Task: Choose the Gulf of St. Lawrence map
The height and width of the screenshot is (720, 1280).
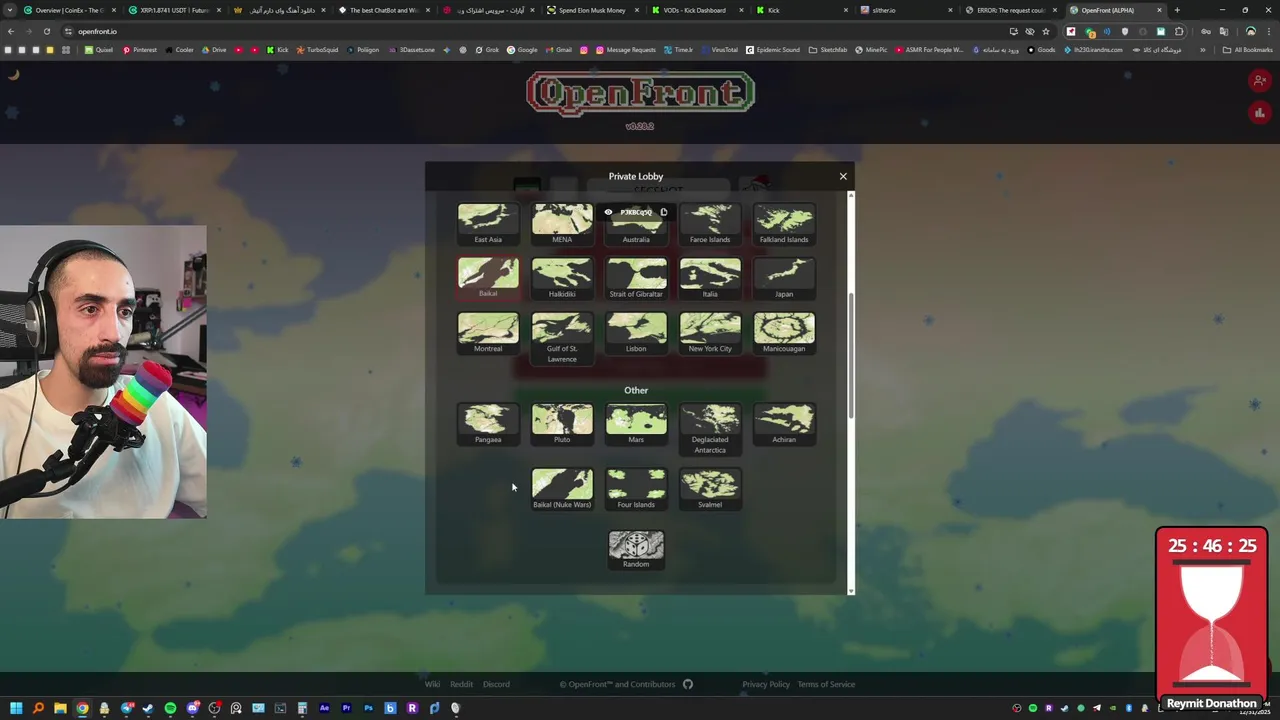Action: pyautogui.click(x=562, y=338)
